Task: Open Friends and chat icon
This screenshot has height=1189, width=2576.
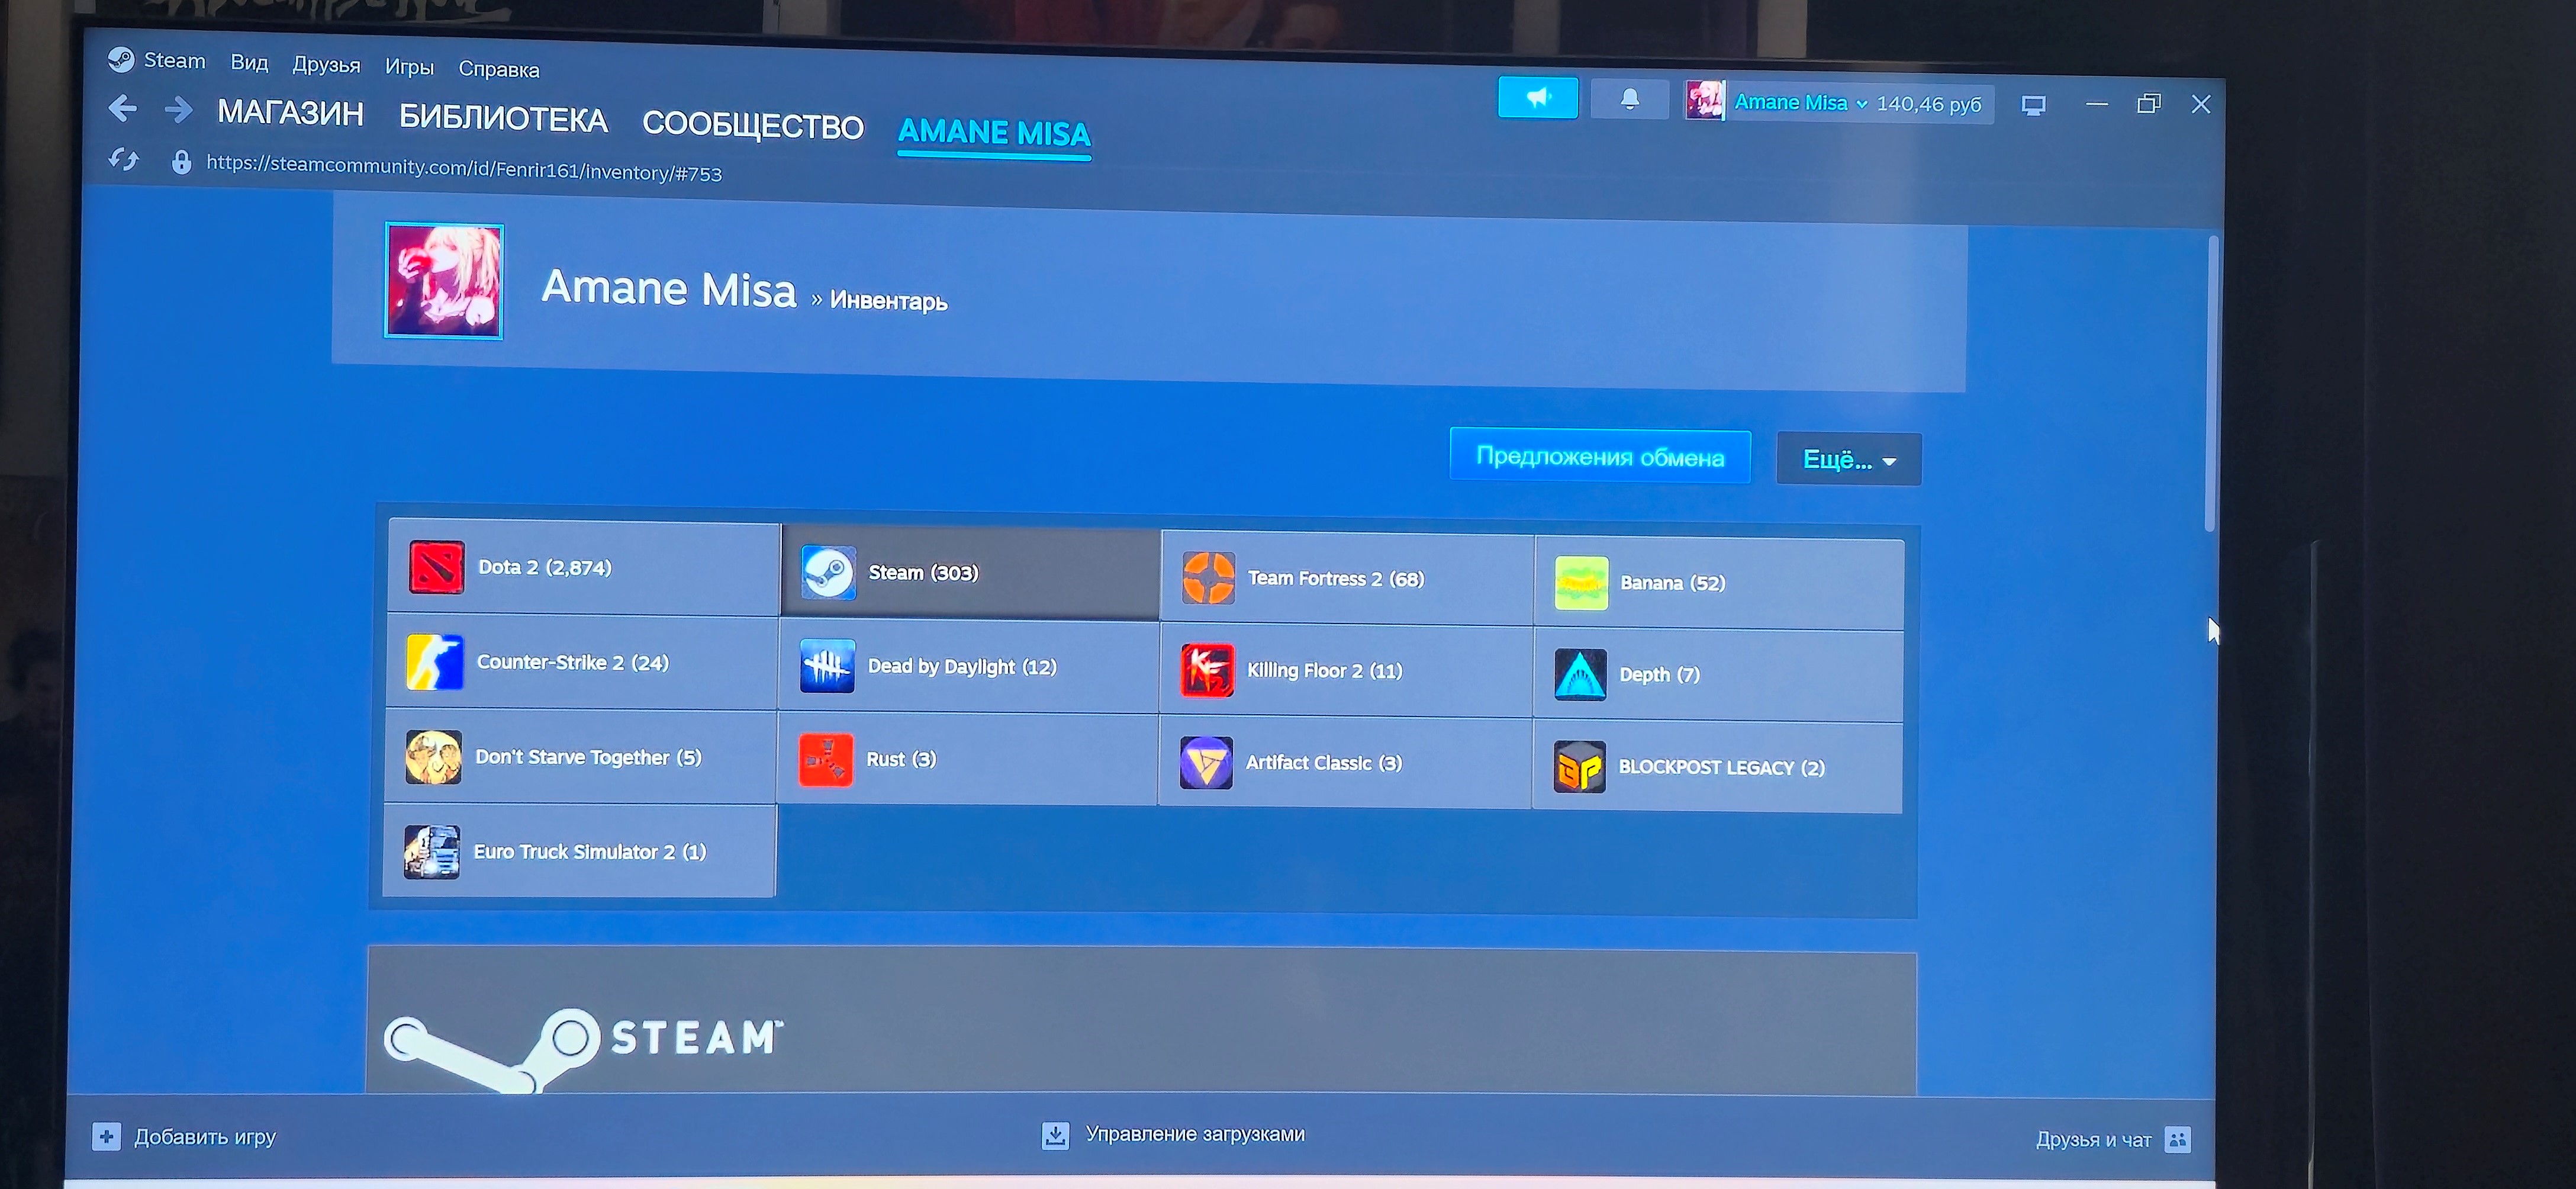Action: 2177,1139
